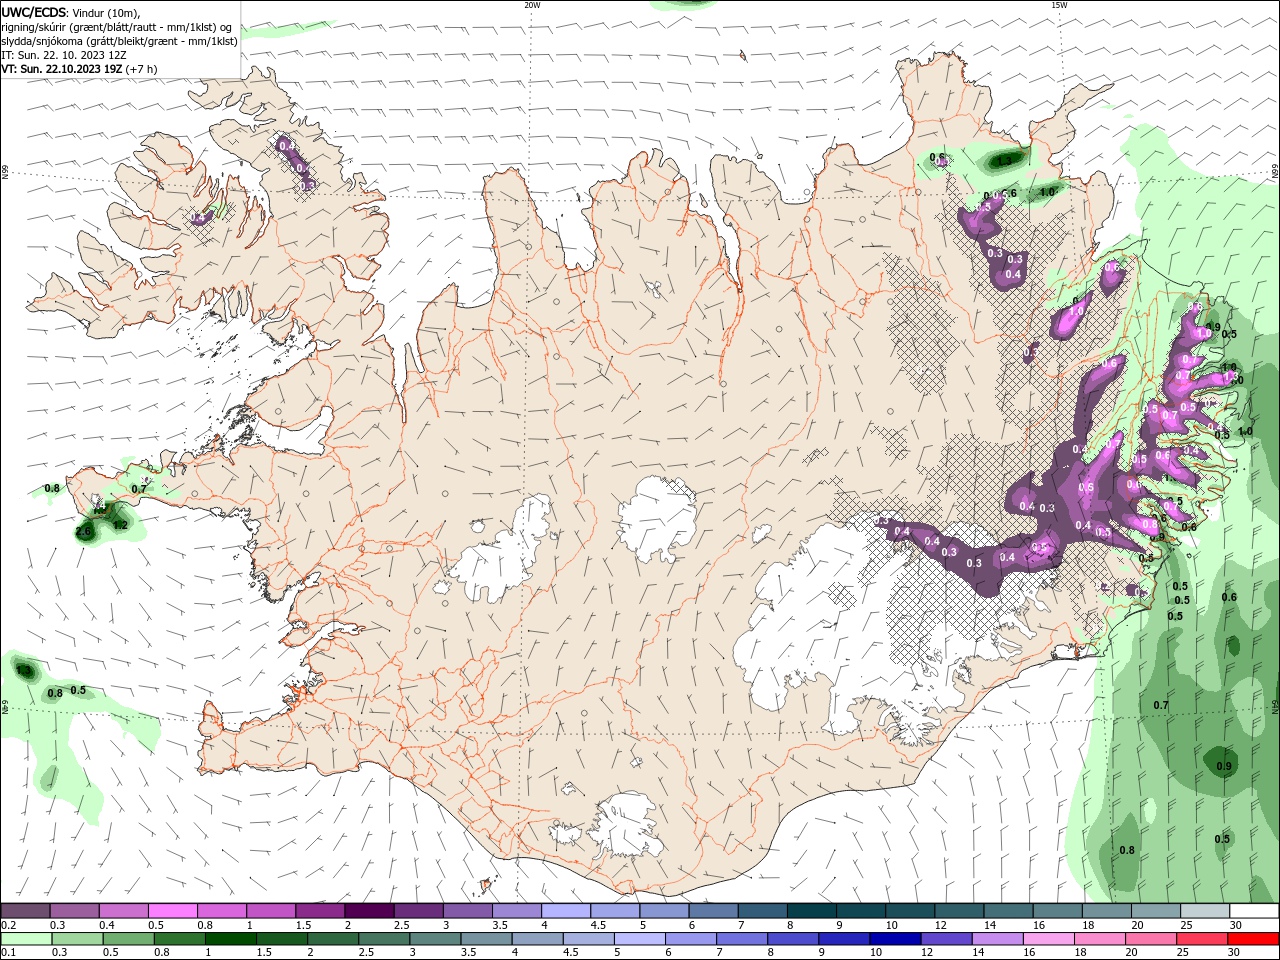Select the IT: Sun. 22. 10. 2023 12Z line
This screenshot has width=1280, height=960.
pos(62,55)
